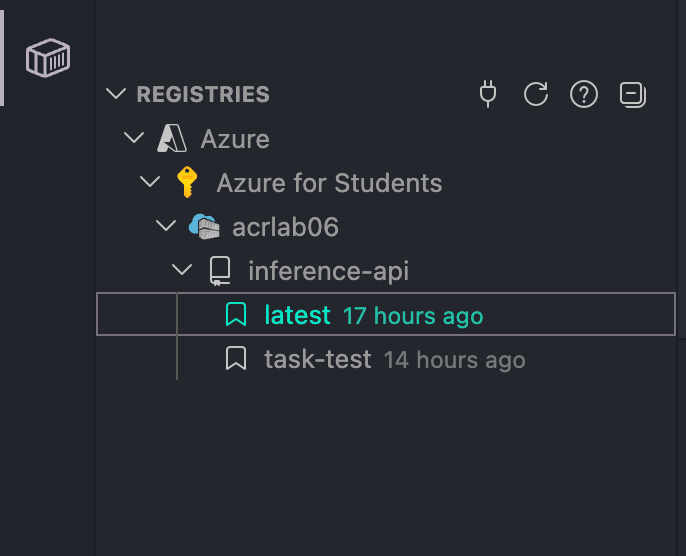Viewport: 686px width, 556px height.
Task: Select the acrlab06 registry label
Action: (x=285, y=227)
